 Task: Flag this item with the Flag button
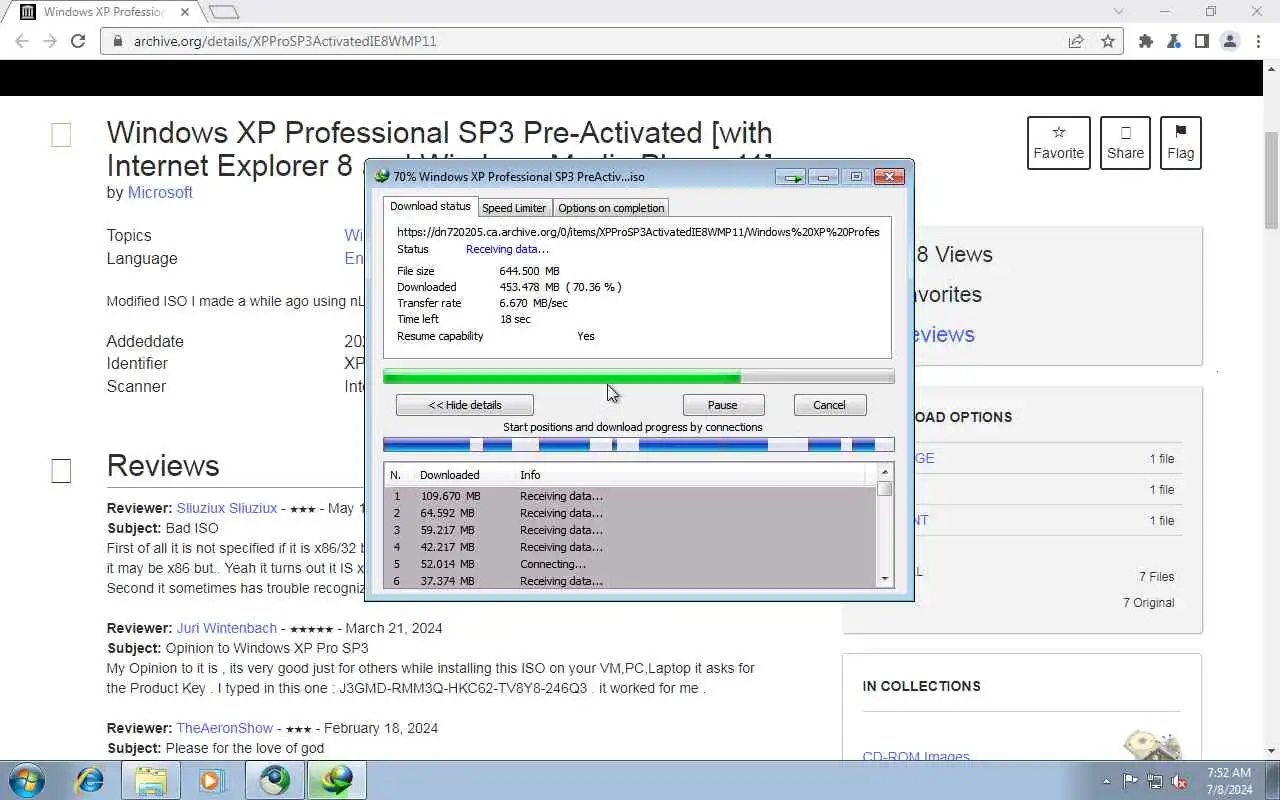tap(1180, 143)
